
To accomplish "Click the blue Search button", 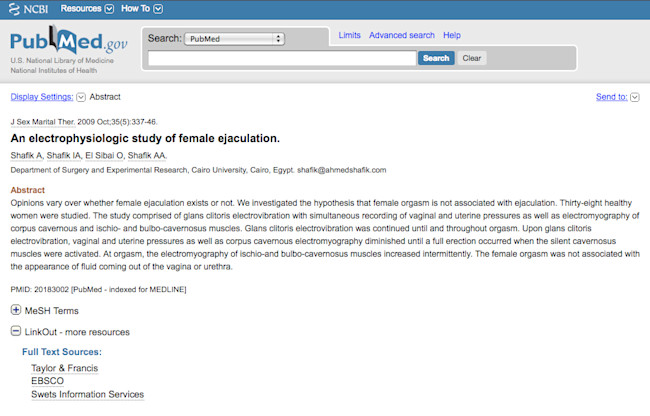I will [436, 58].
